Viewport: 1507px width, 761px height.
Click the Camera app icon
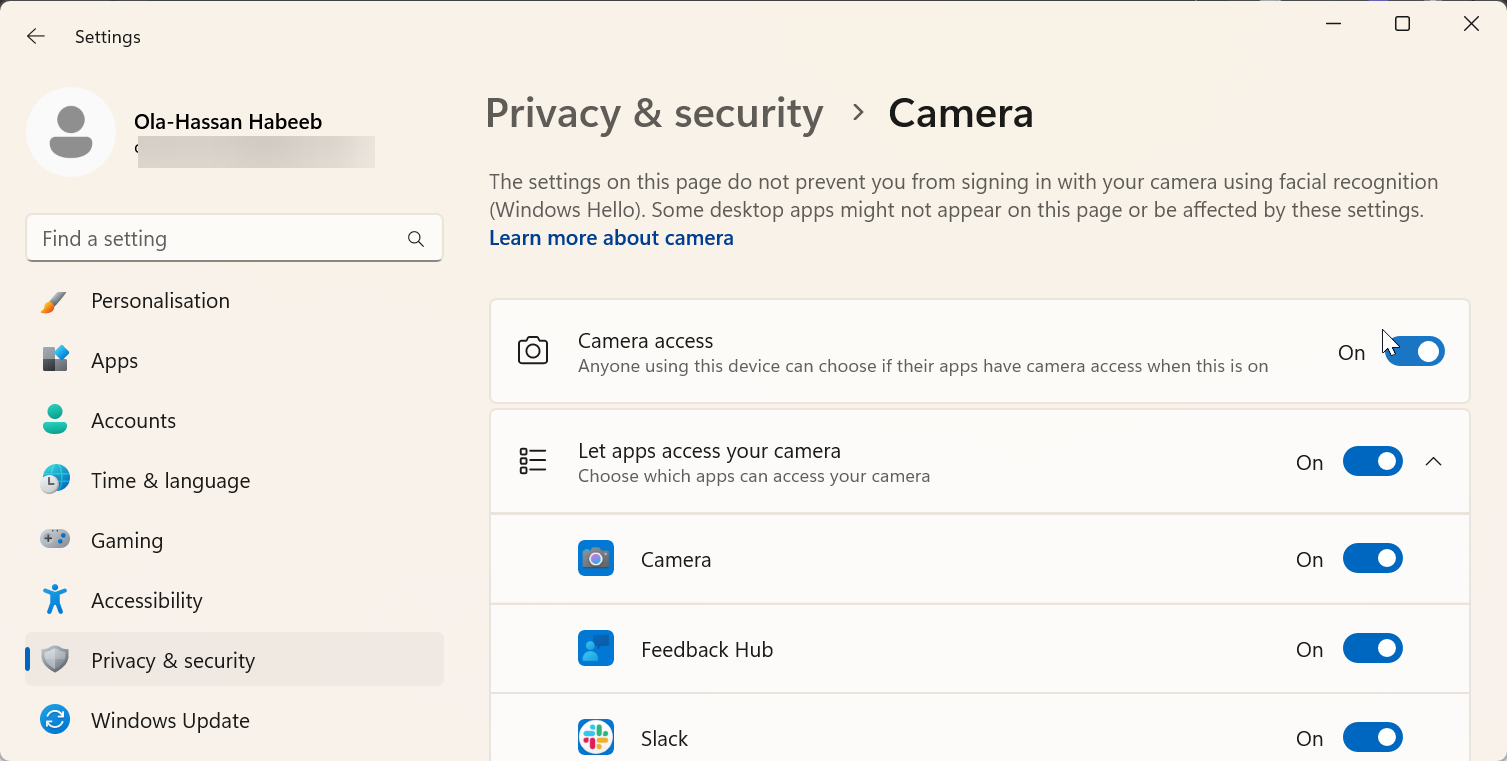tap(596, 558)
